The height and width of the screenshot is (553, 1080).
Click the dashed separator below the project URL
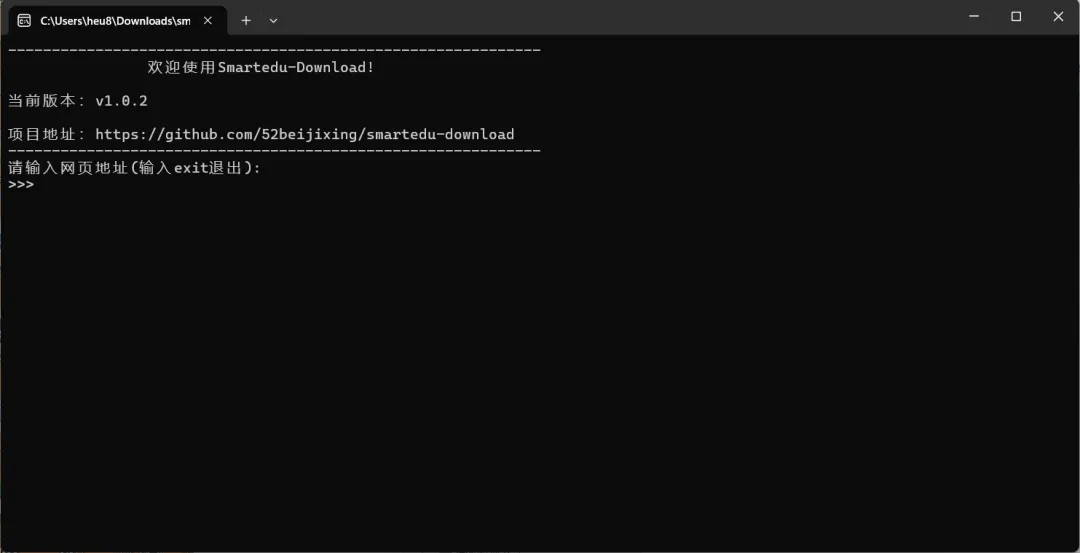[274, 150]
